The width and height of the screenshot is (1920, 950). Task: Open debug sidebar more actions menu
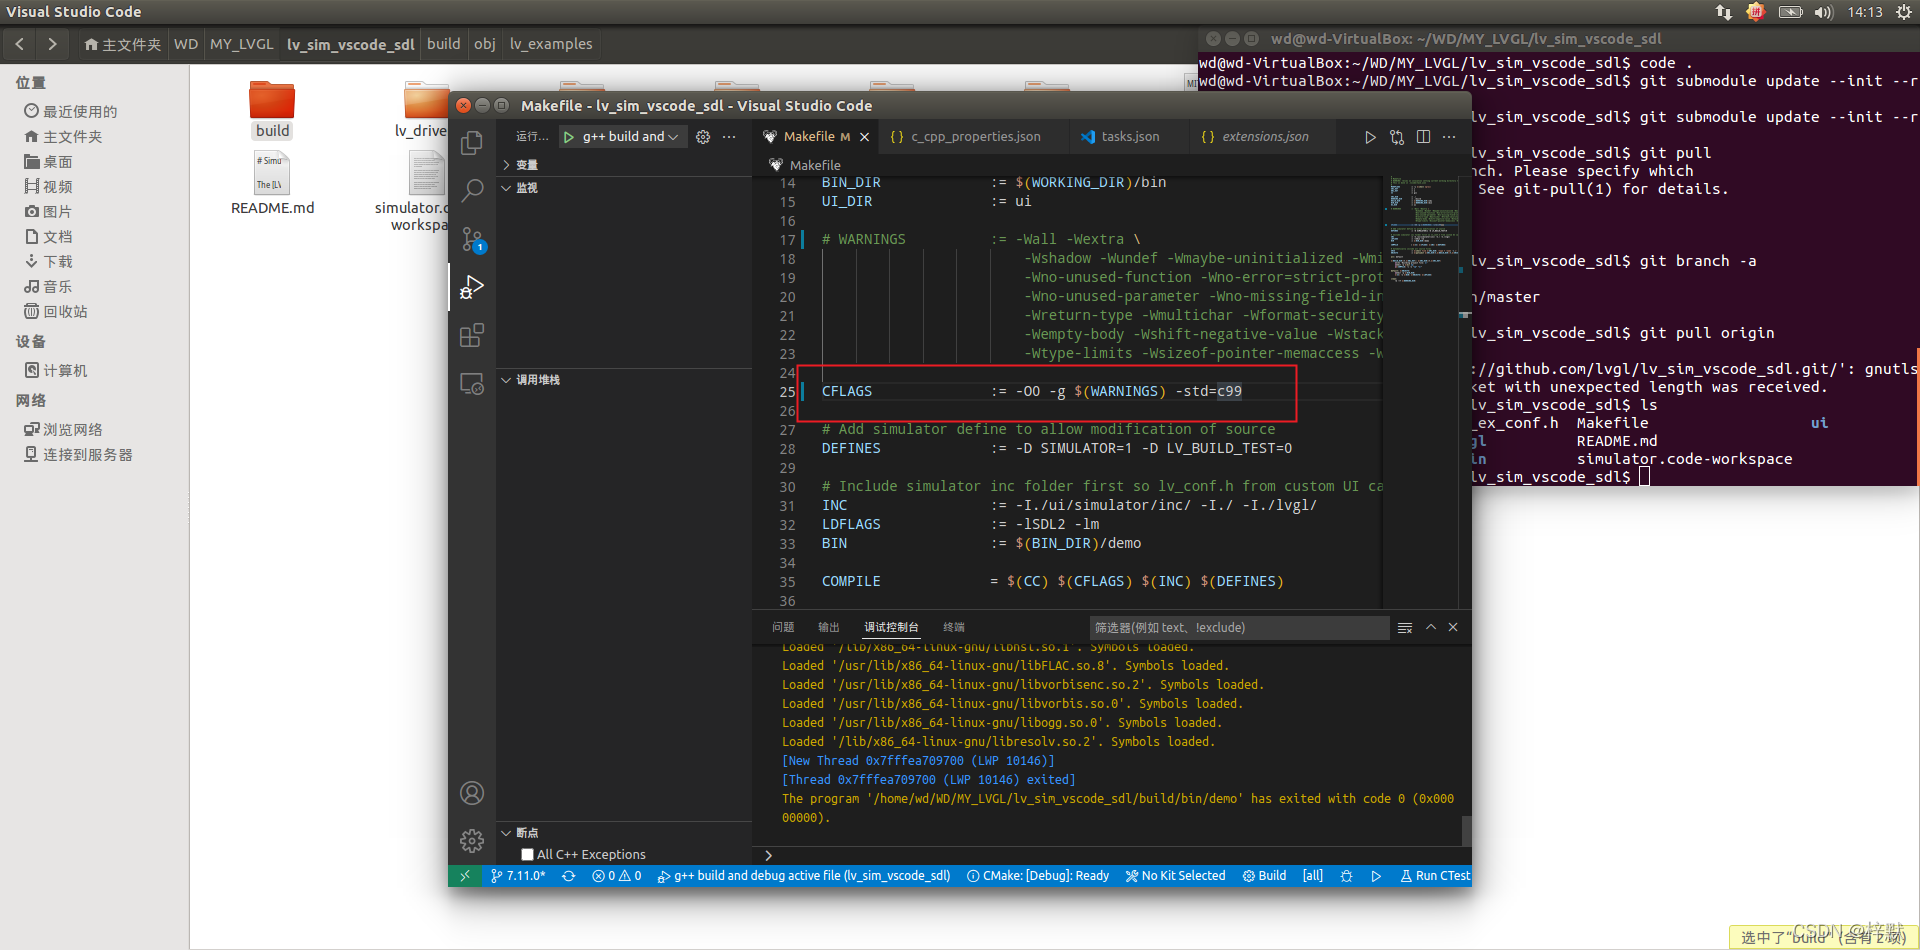[729, 137]
